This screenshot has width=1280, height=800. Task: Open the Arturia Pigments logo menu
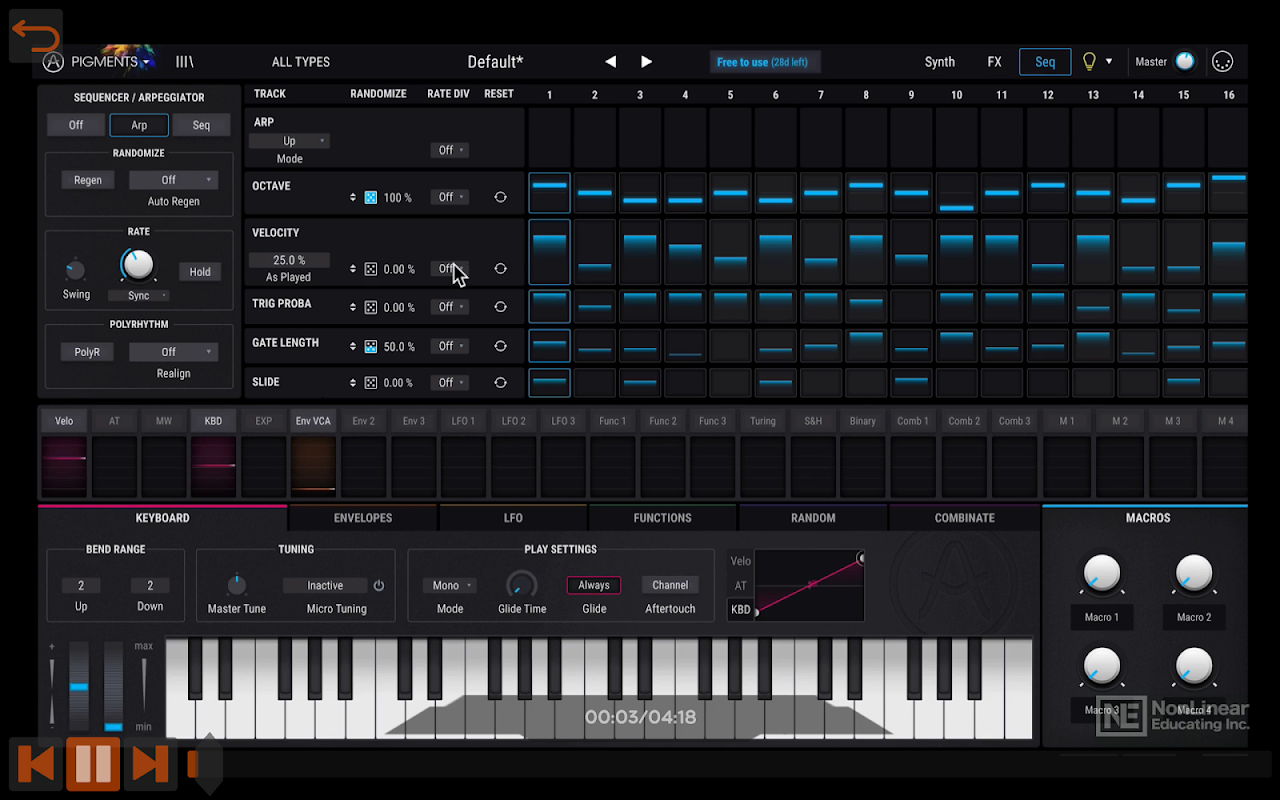point(98,61)
